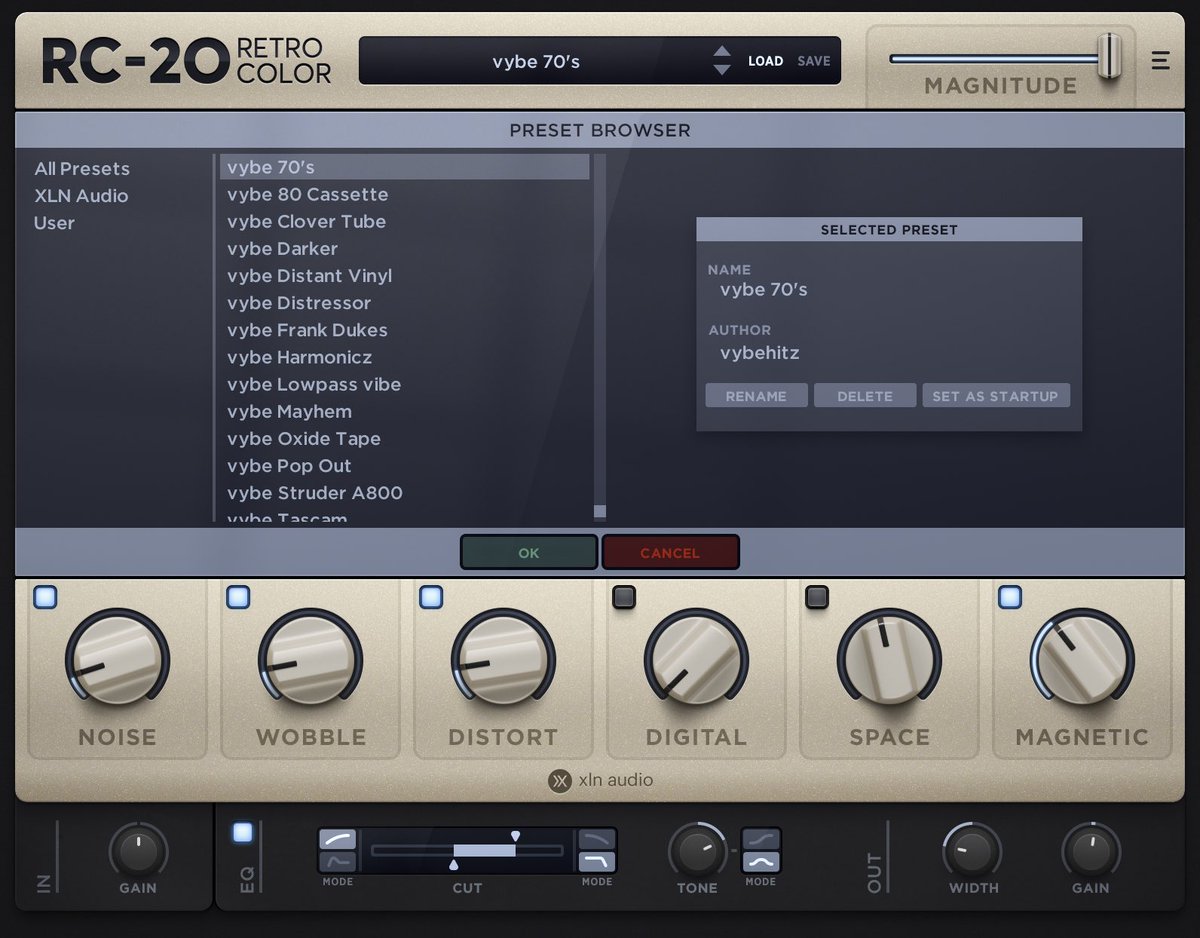This screenshot has height=938, width=1200.
Task: Toggle the MAGNETIC module power switch
Action: (x=1010, y=597)
